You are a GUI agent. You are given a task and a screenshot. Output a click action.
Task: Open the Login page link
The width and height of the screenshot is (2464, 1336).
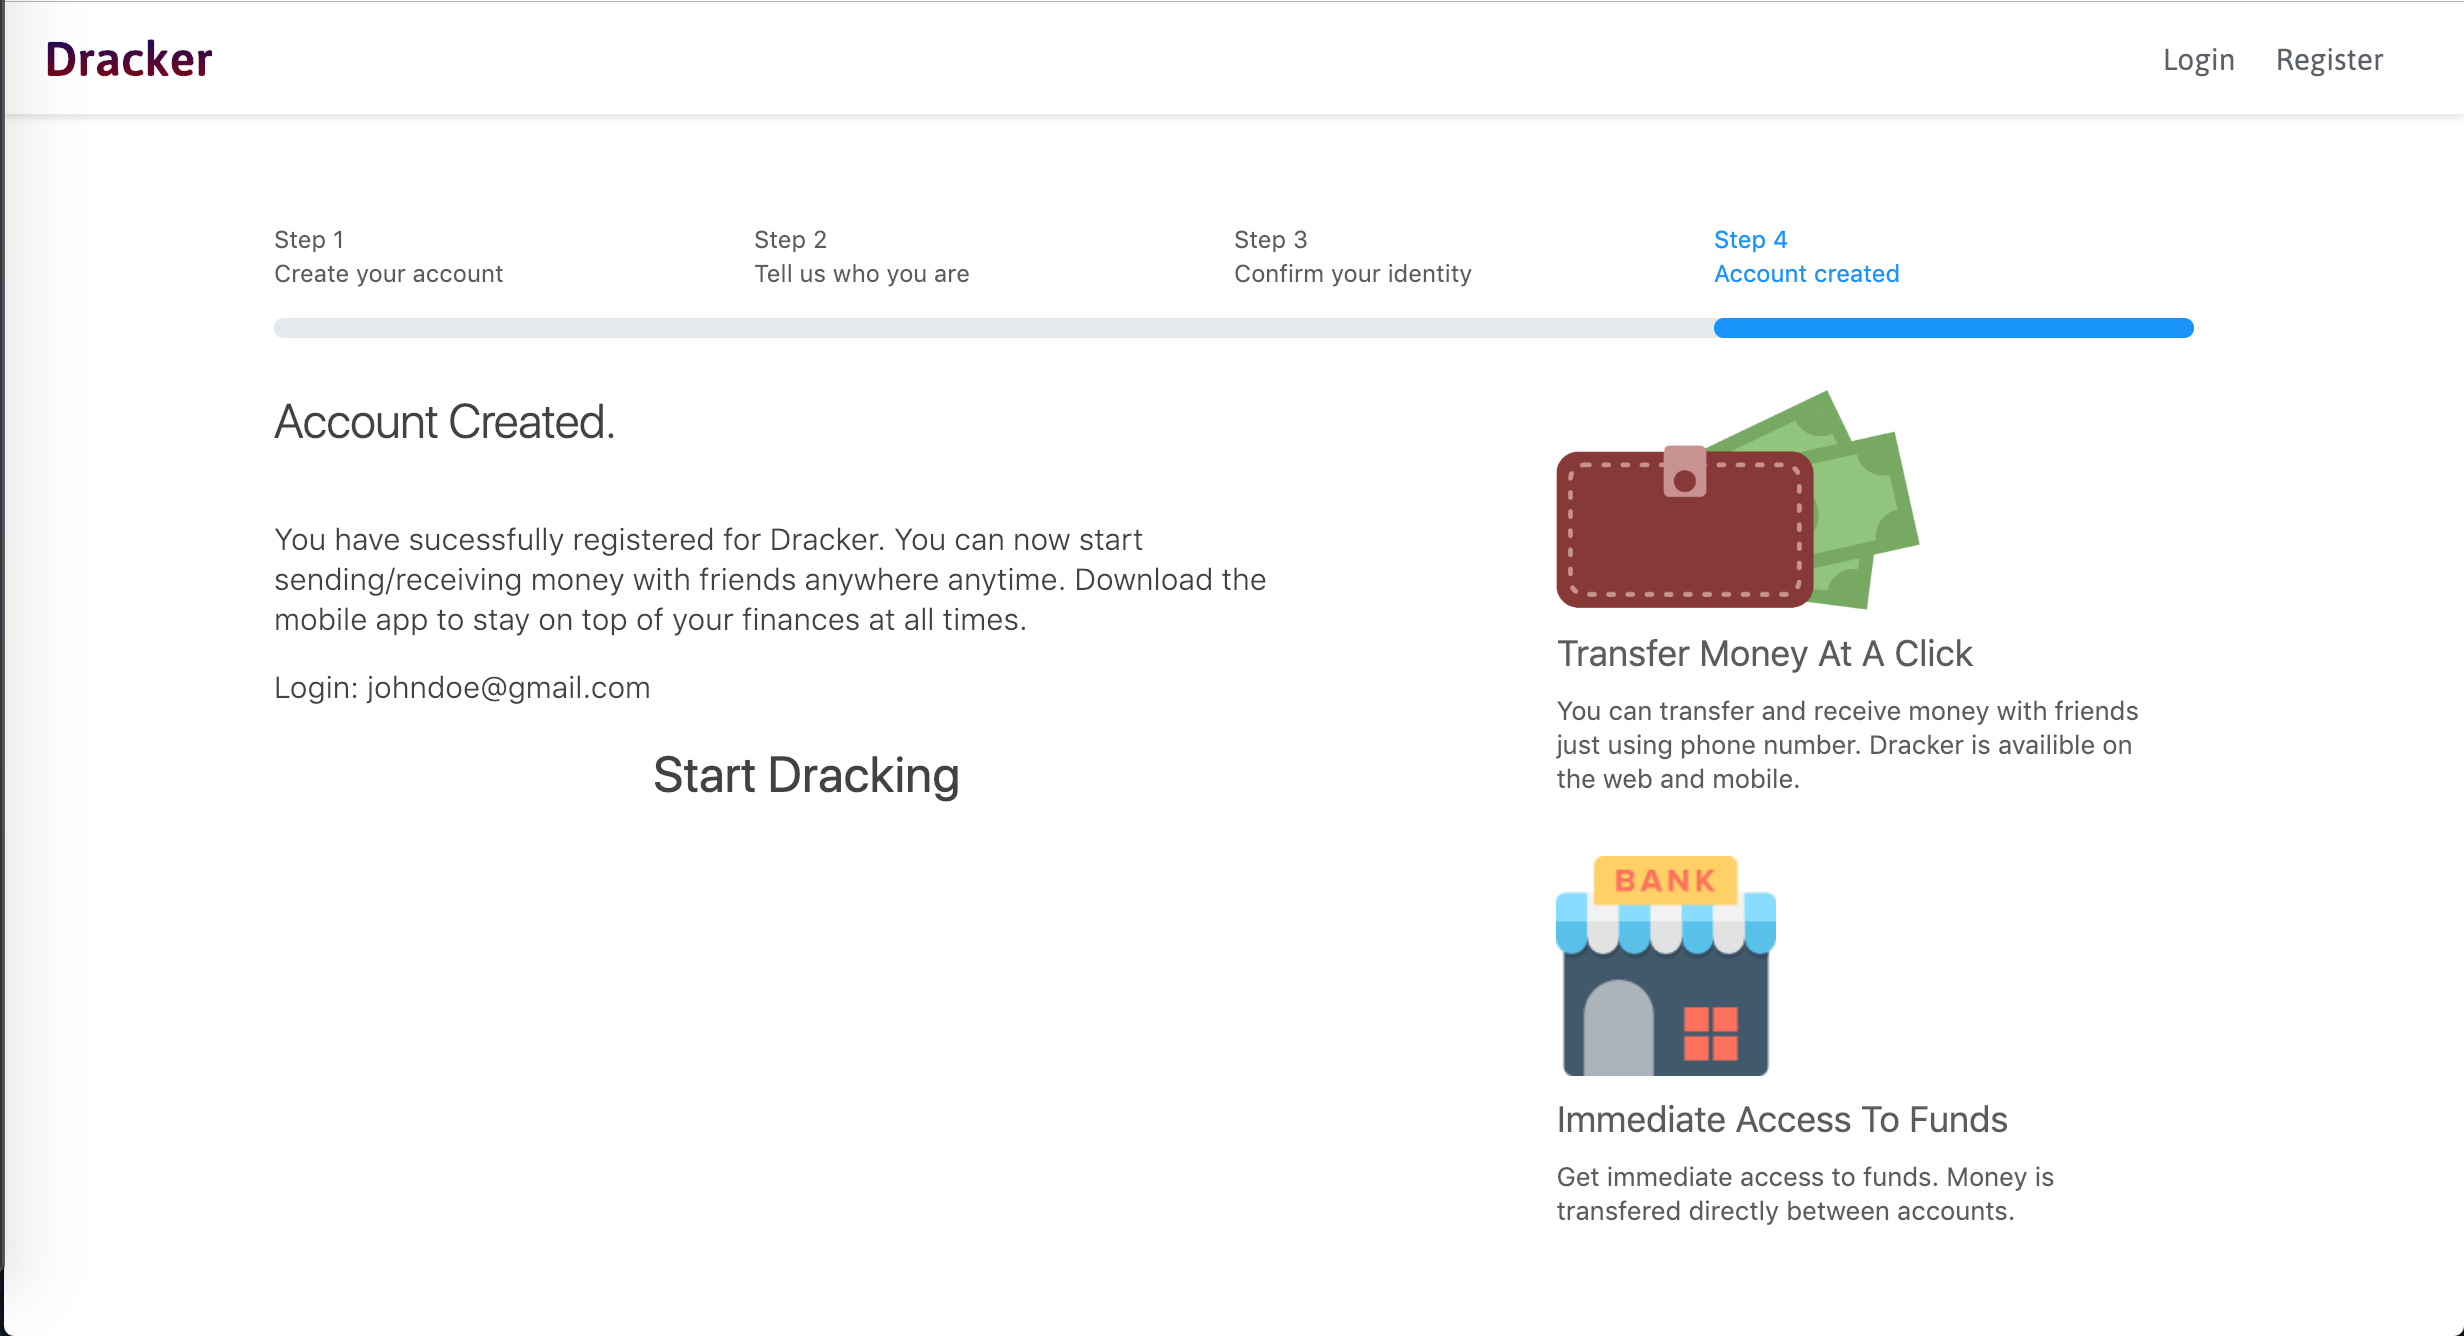pyautogui.click(x=2198, y=60)
